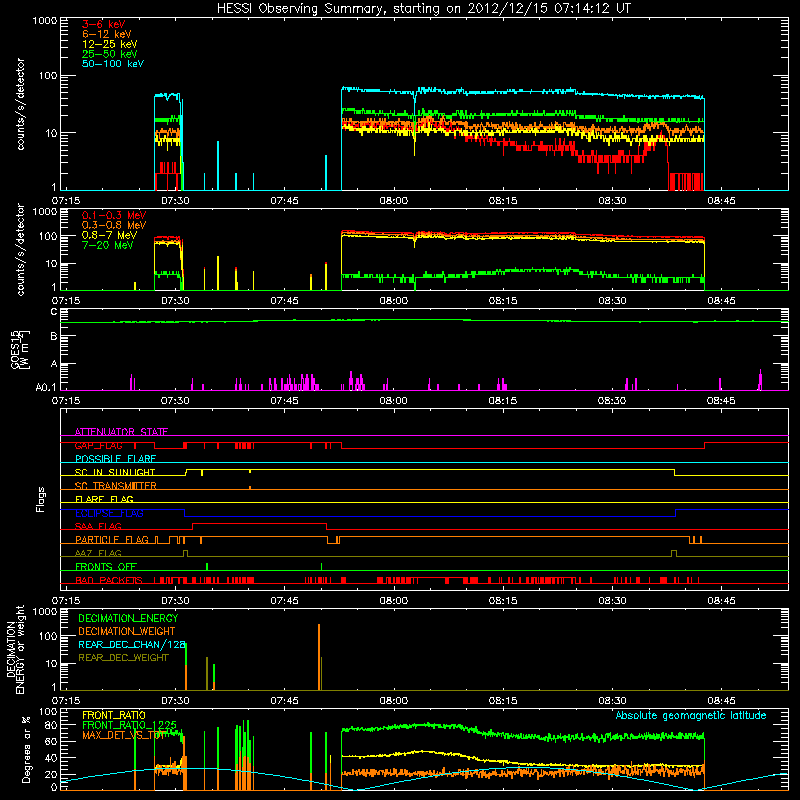The image size is (800, 800).
Task: Select the BAD_PACKETS flag label
Action: (109, 580)
